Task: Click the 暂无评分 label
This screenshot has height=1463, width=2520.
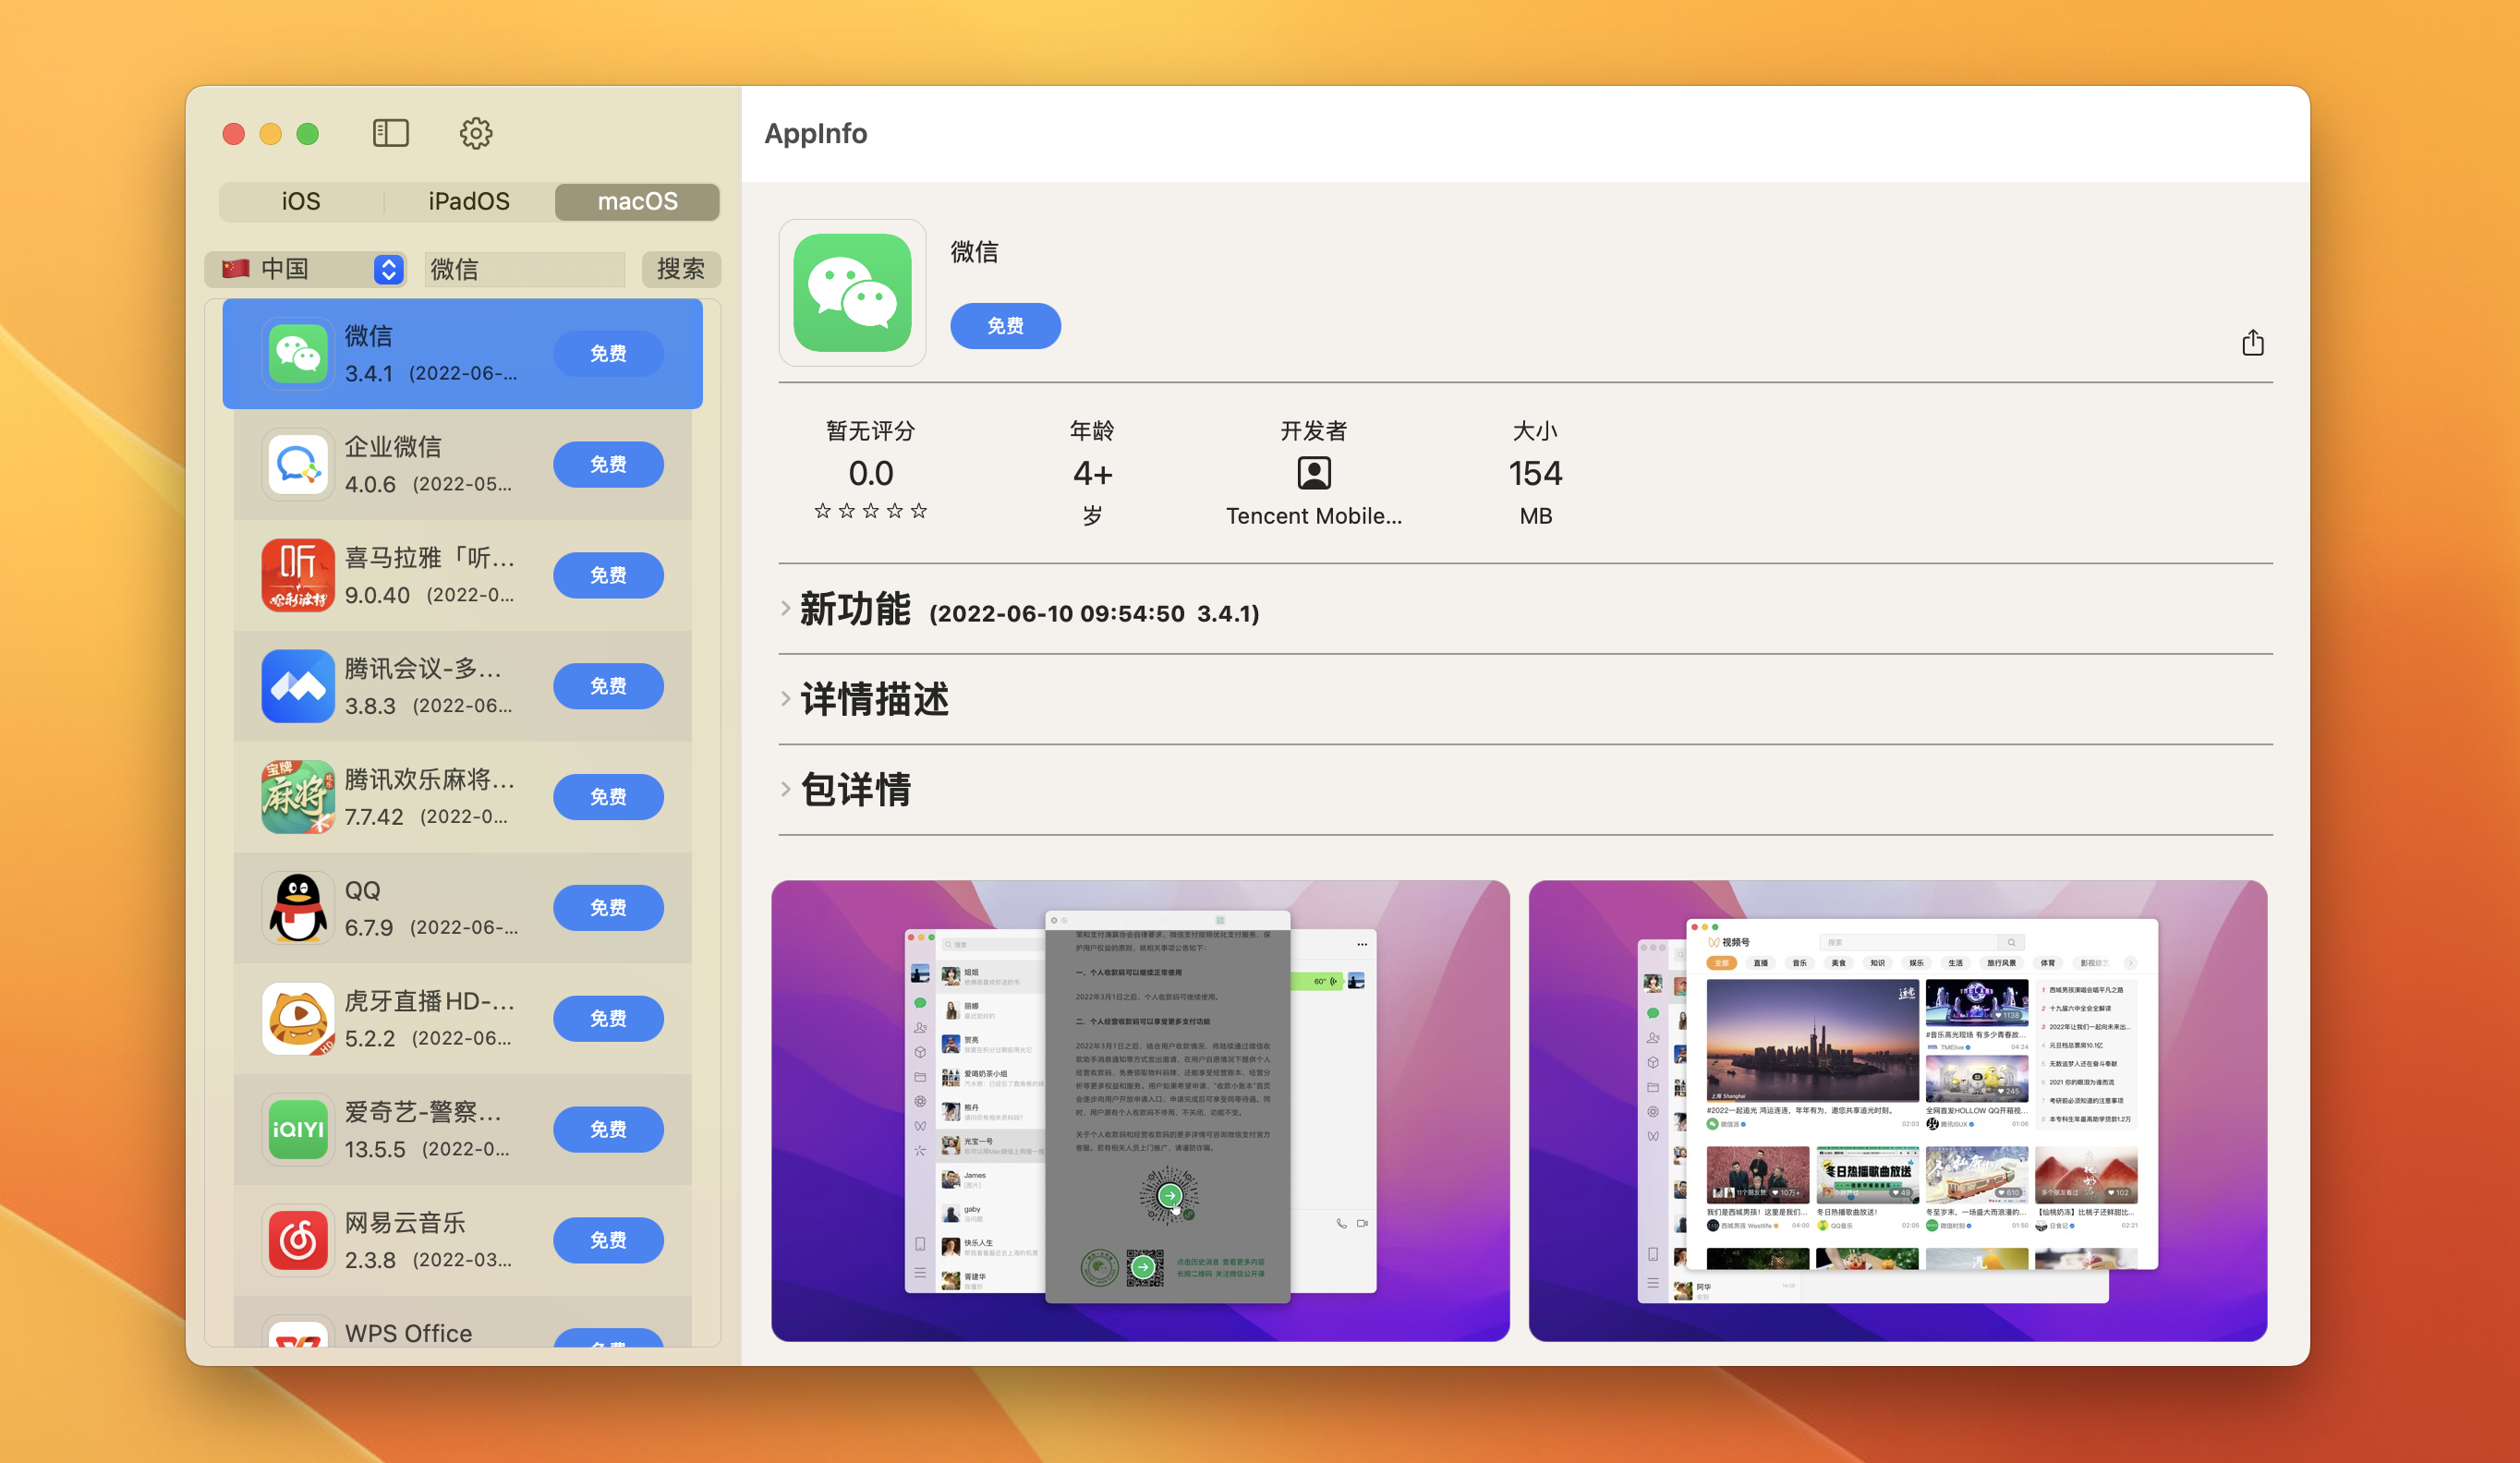Action: tap(871, 431)
